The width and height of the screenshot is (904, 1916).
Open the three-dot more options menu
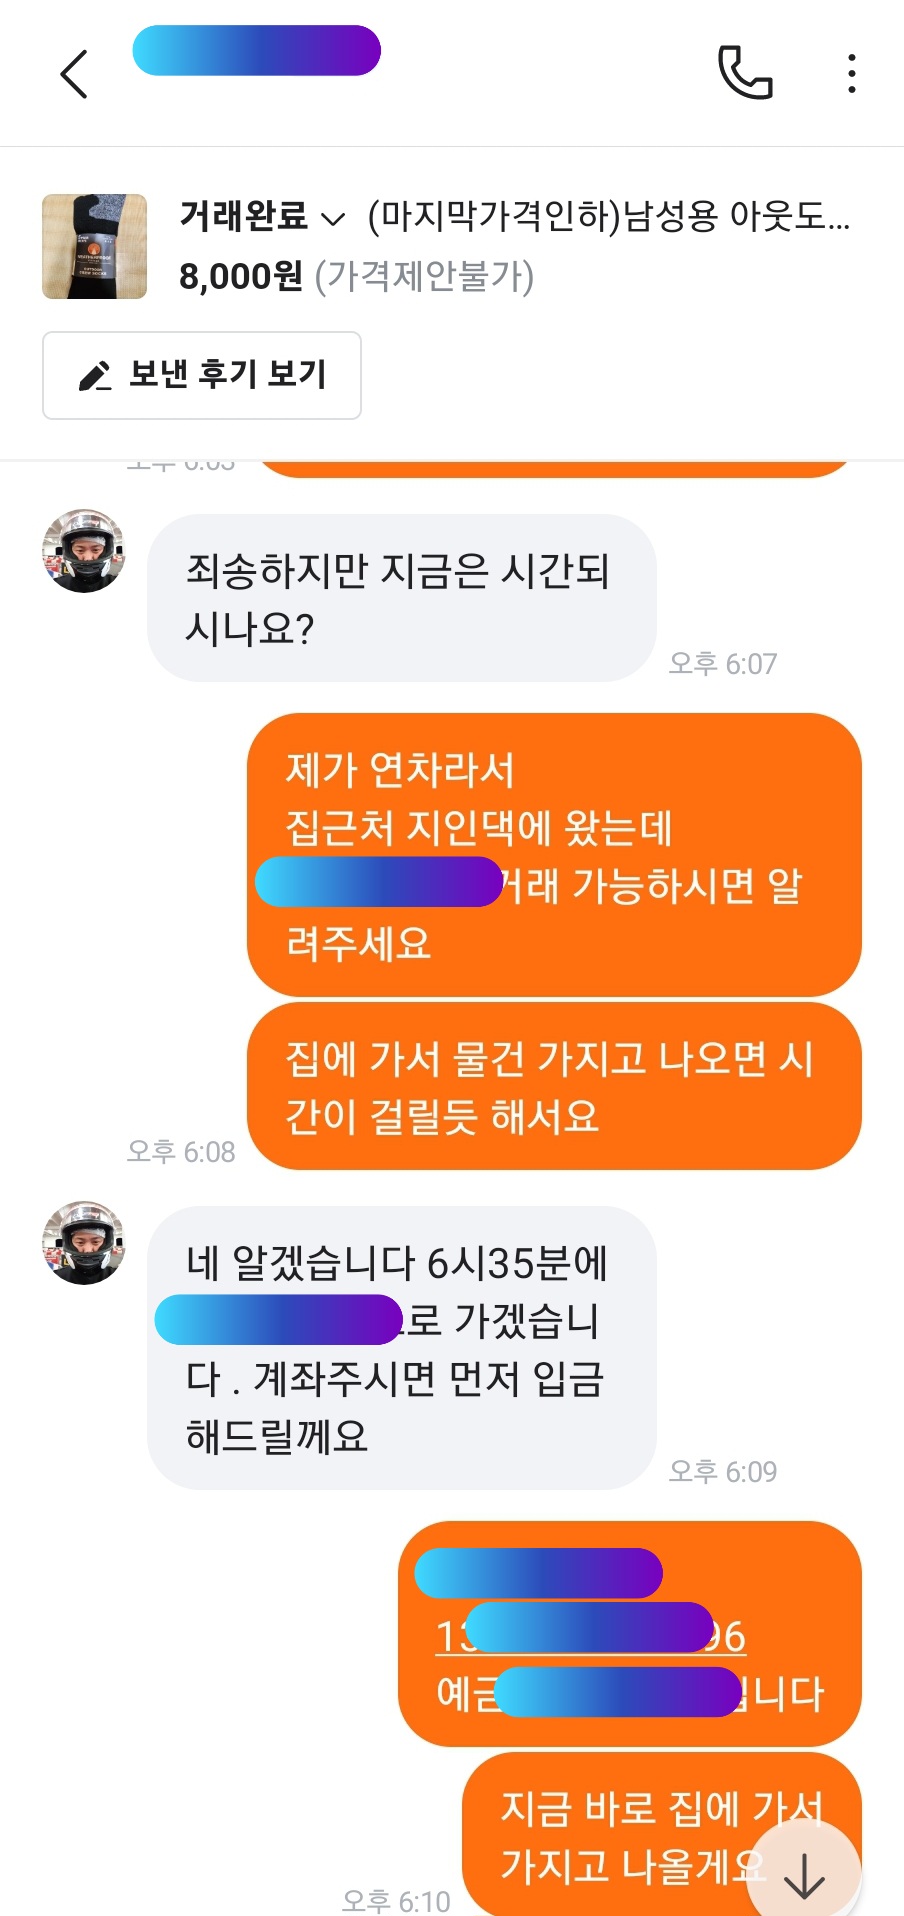851,74
